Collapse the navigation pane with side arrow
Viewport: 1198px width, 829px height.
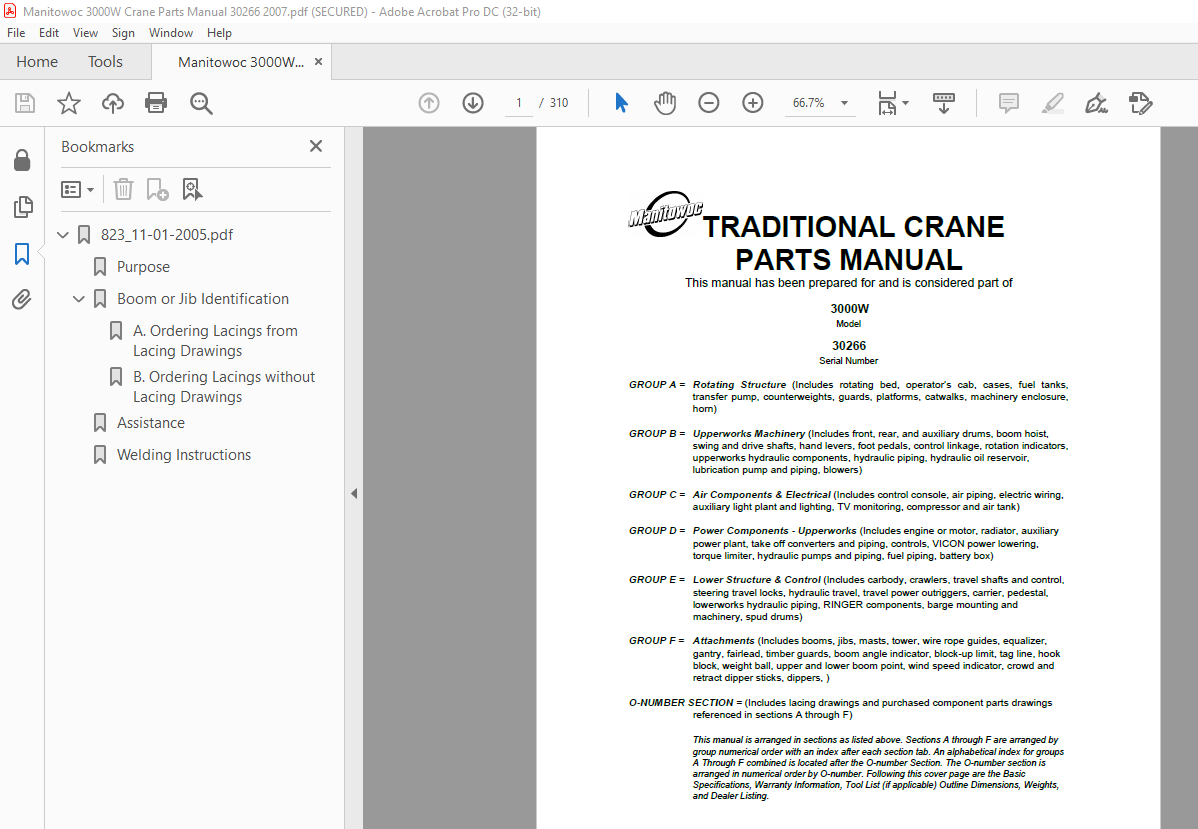(x=354, y=494)
